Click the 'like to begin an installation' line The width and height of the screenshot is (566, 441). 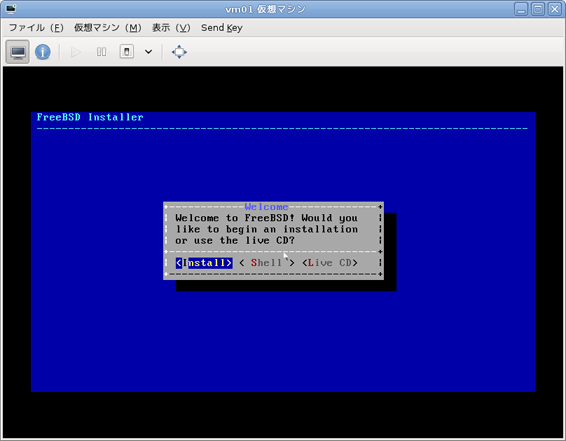coord(267,229)
